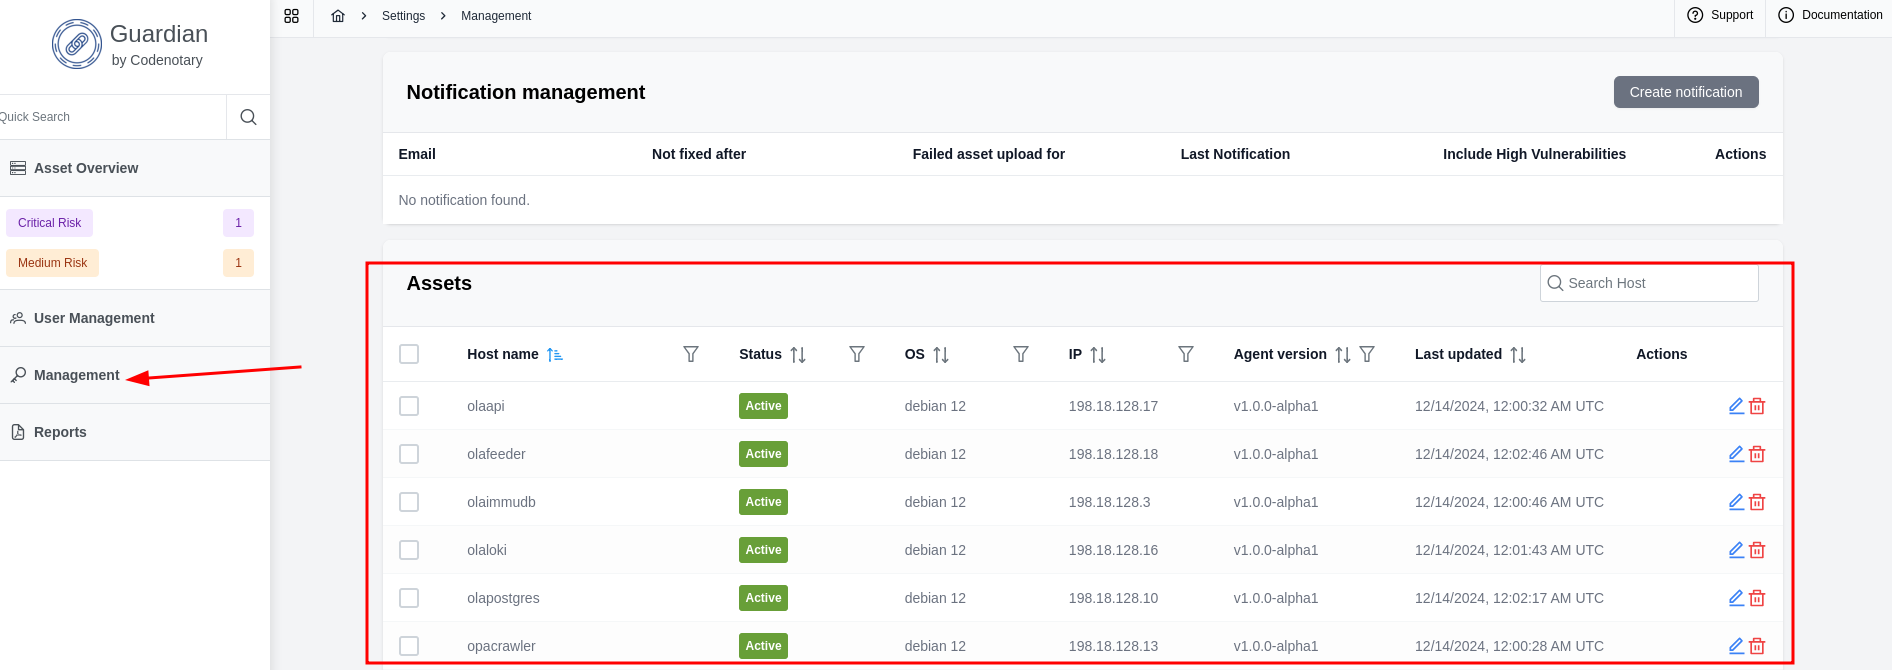Open the IP filter funnel

pos(1186,354)
